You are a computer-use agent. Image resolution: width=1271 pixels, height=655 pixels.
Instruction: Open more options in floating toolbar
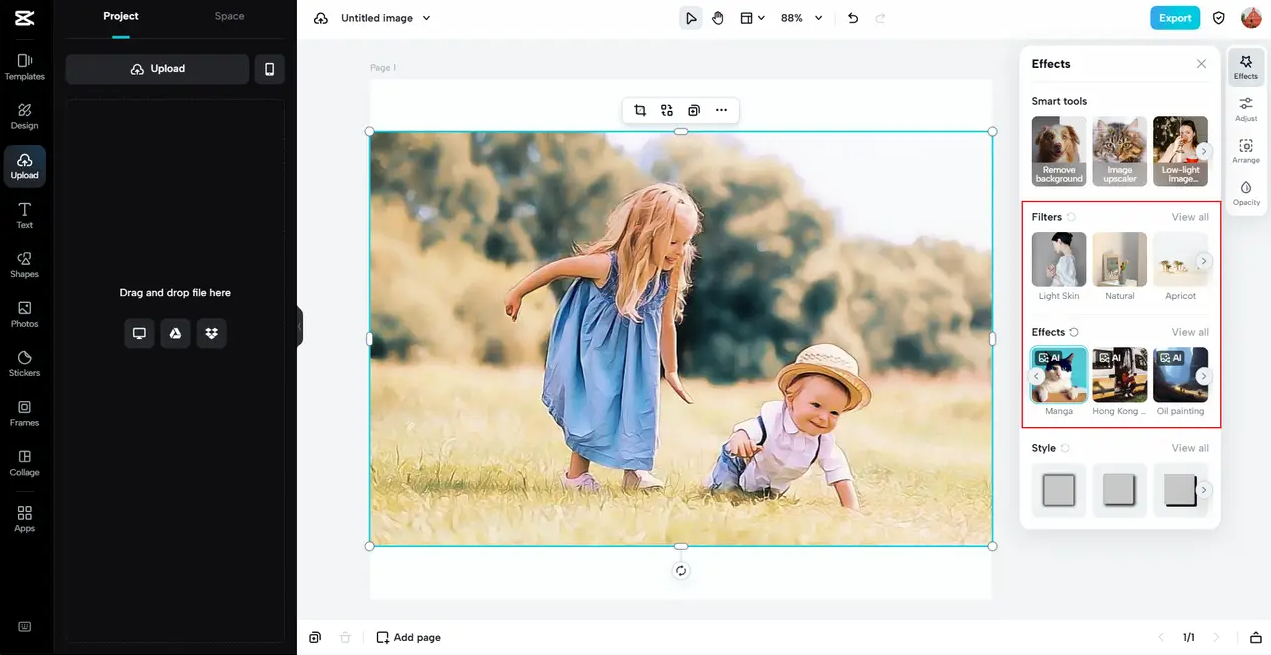point(721,110)
